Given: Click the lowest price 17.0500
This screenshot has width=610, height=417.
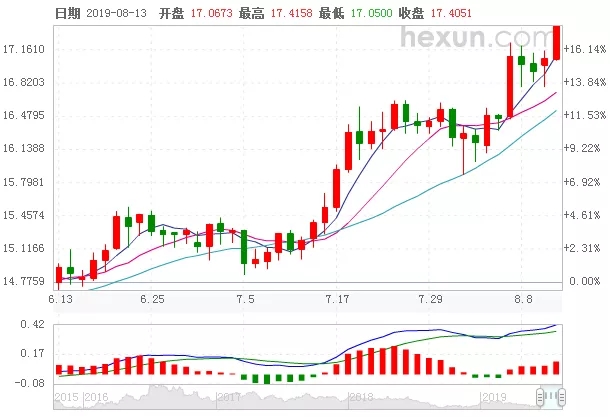Looking at the screenshot, I should [372, 13].
